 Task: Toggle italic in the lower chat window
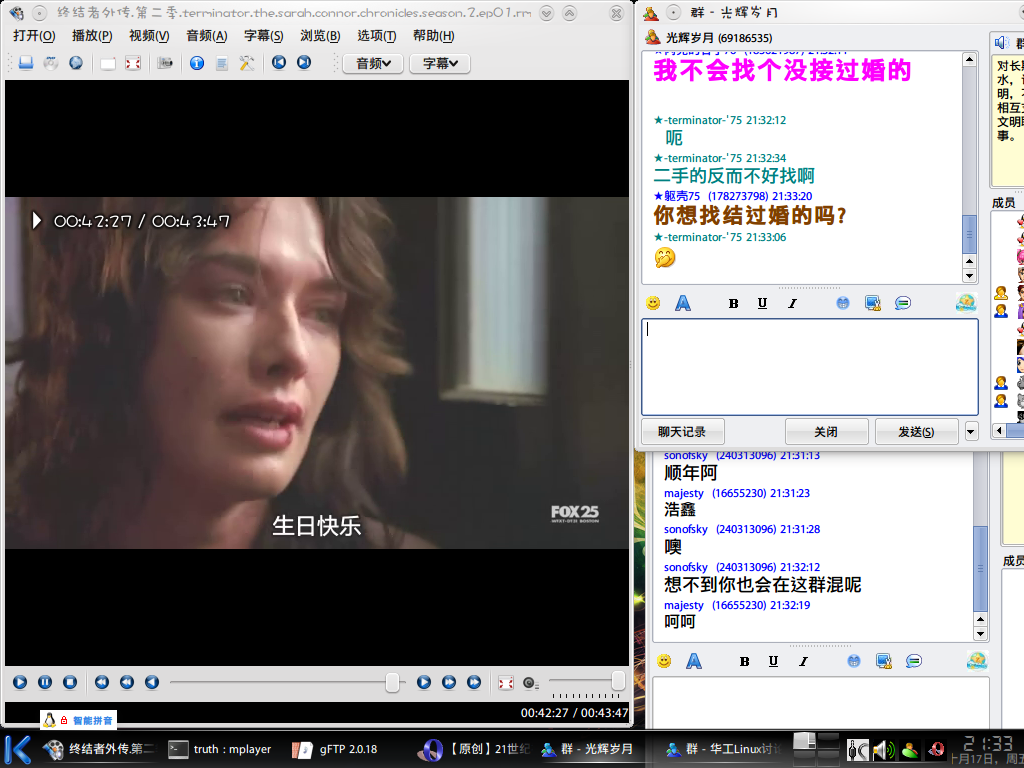[803, 662]
